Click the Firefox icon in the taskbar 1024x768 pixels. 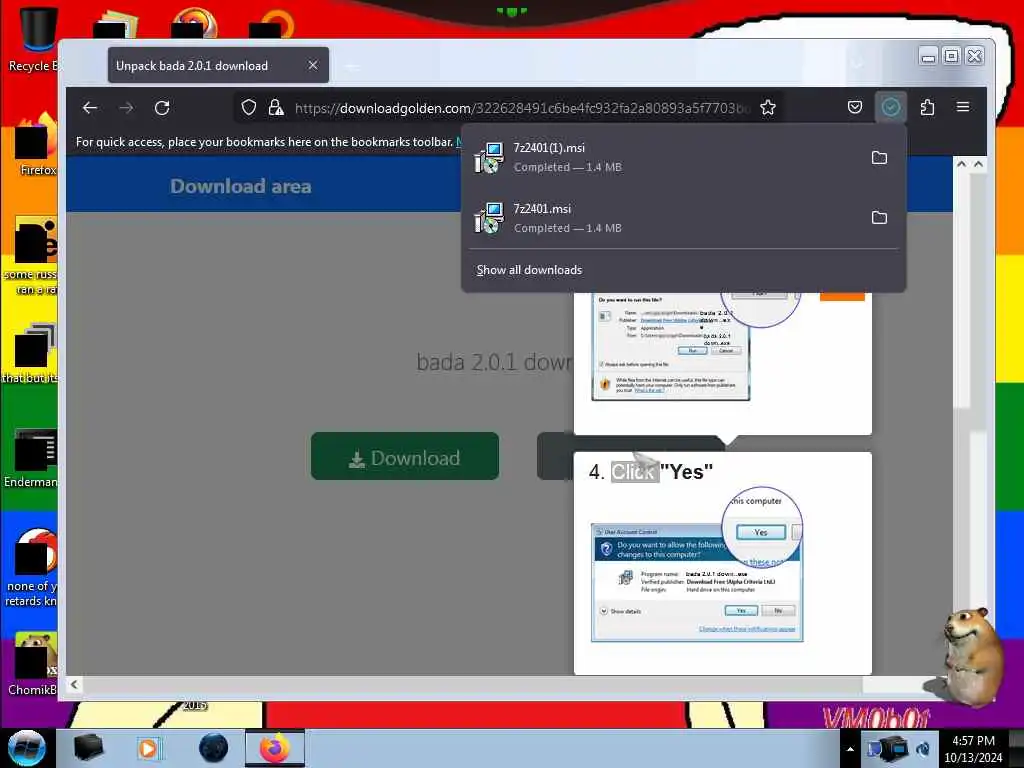click(x=275, y=748)
